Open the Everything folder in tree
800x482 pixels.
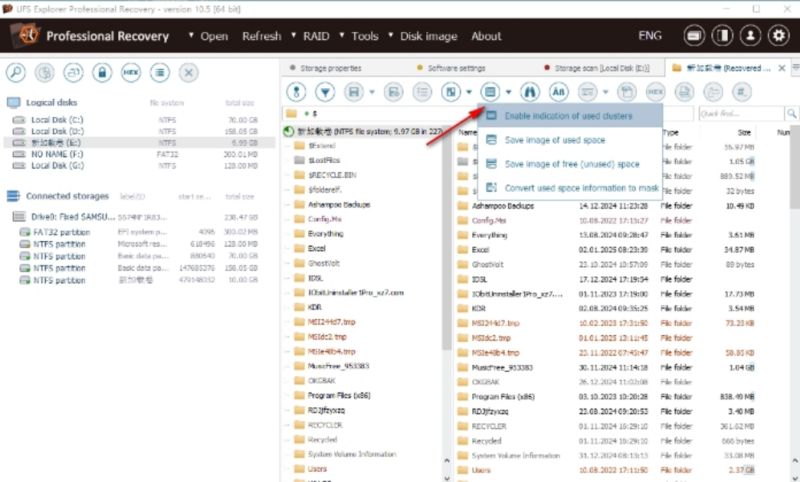326,234
